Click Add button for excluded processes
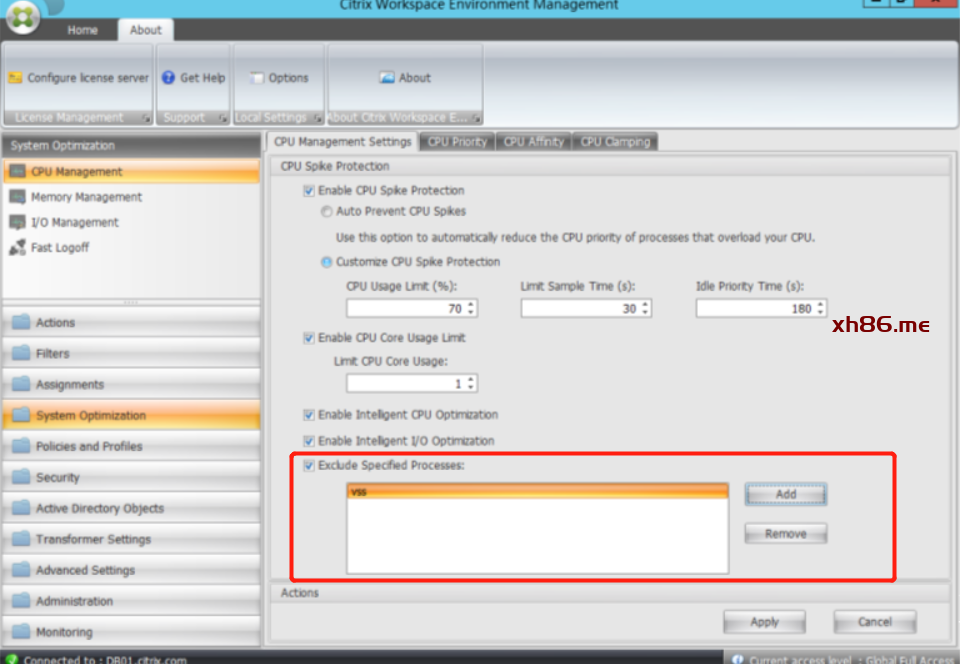 coord(785,494)
